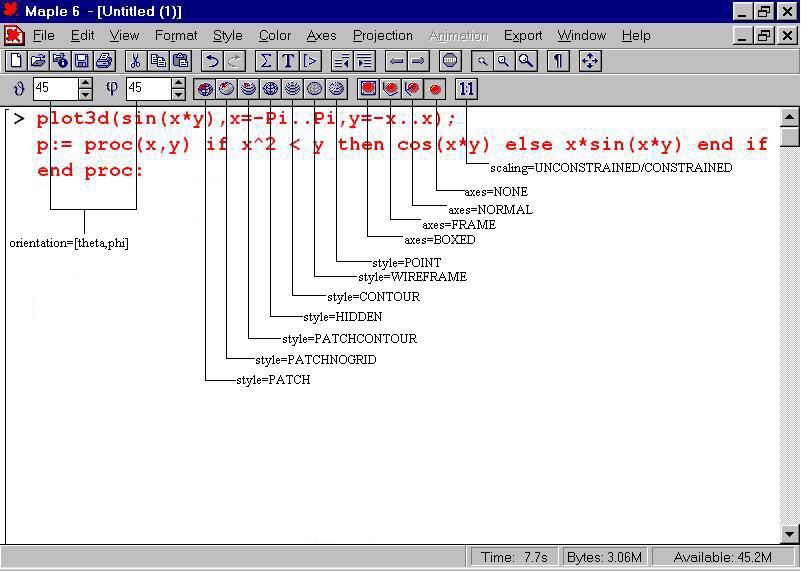Click the Stop computation icon
The height and width of the screenshot is (571, 801).
pos(450,62)
